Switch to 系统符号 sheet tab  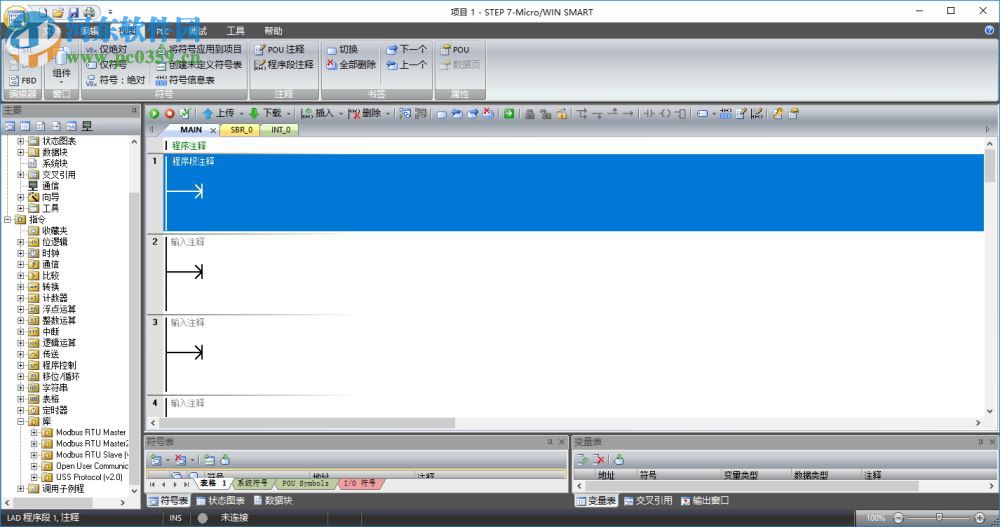point(252,484)
